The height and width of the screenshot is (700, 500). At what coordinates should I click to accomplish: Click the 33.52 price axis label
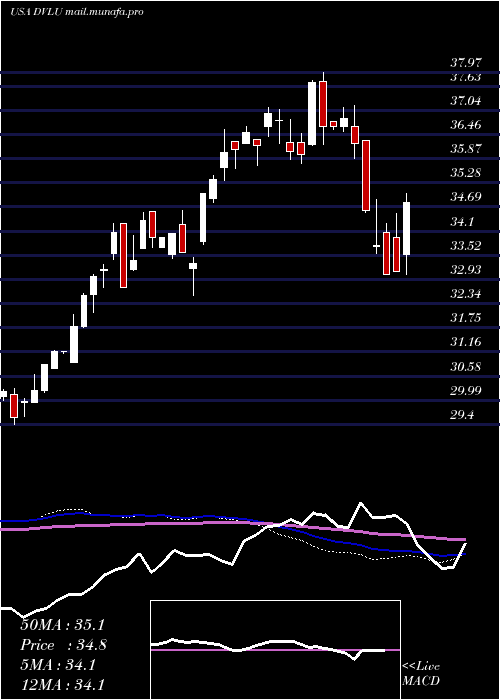click(465, 246)
